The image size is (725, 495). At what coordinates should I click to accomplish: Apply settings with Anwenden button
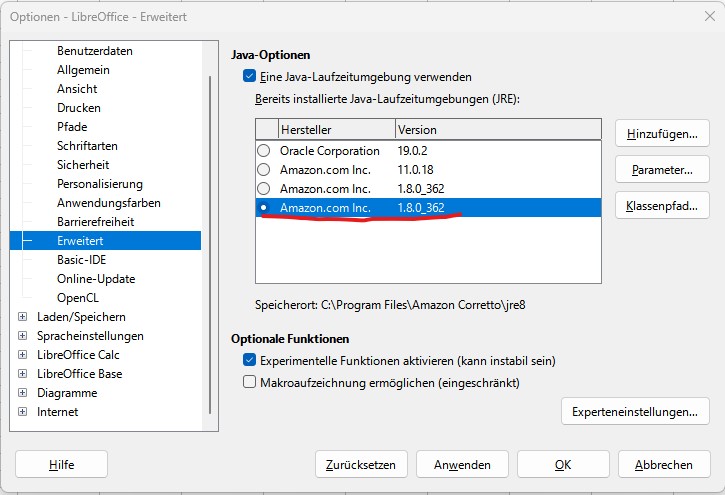(x=462, y=464)
